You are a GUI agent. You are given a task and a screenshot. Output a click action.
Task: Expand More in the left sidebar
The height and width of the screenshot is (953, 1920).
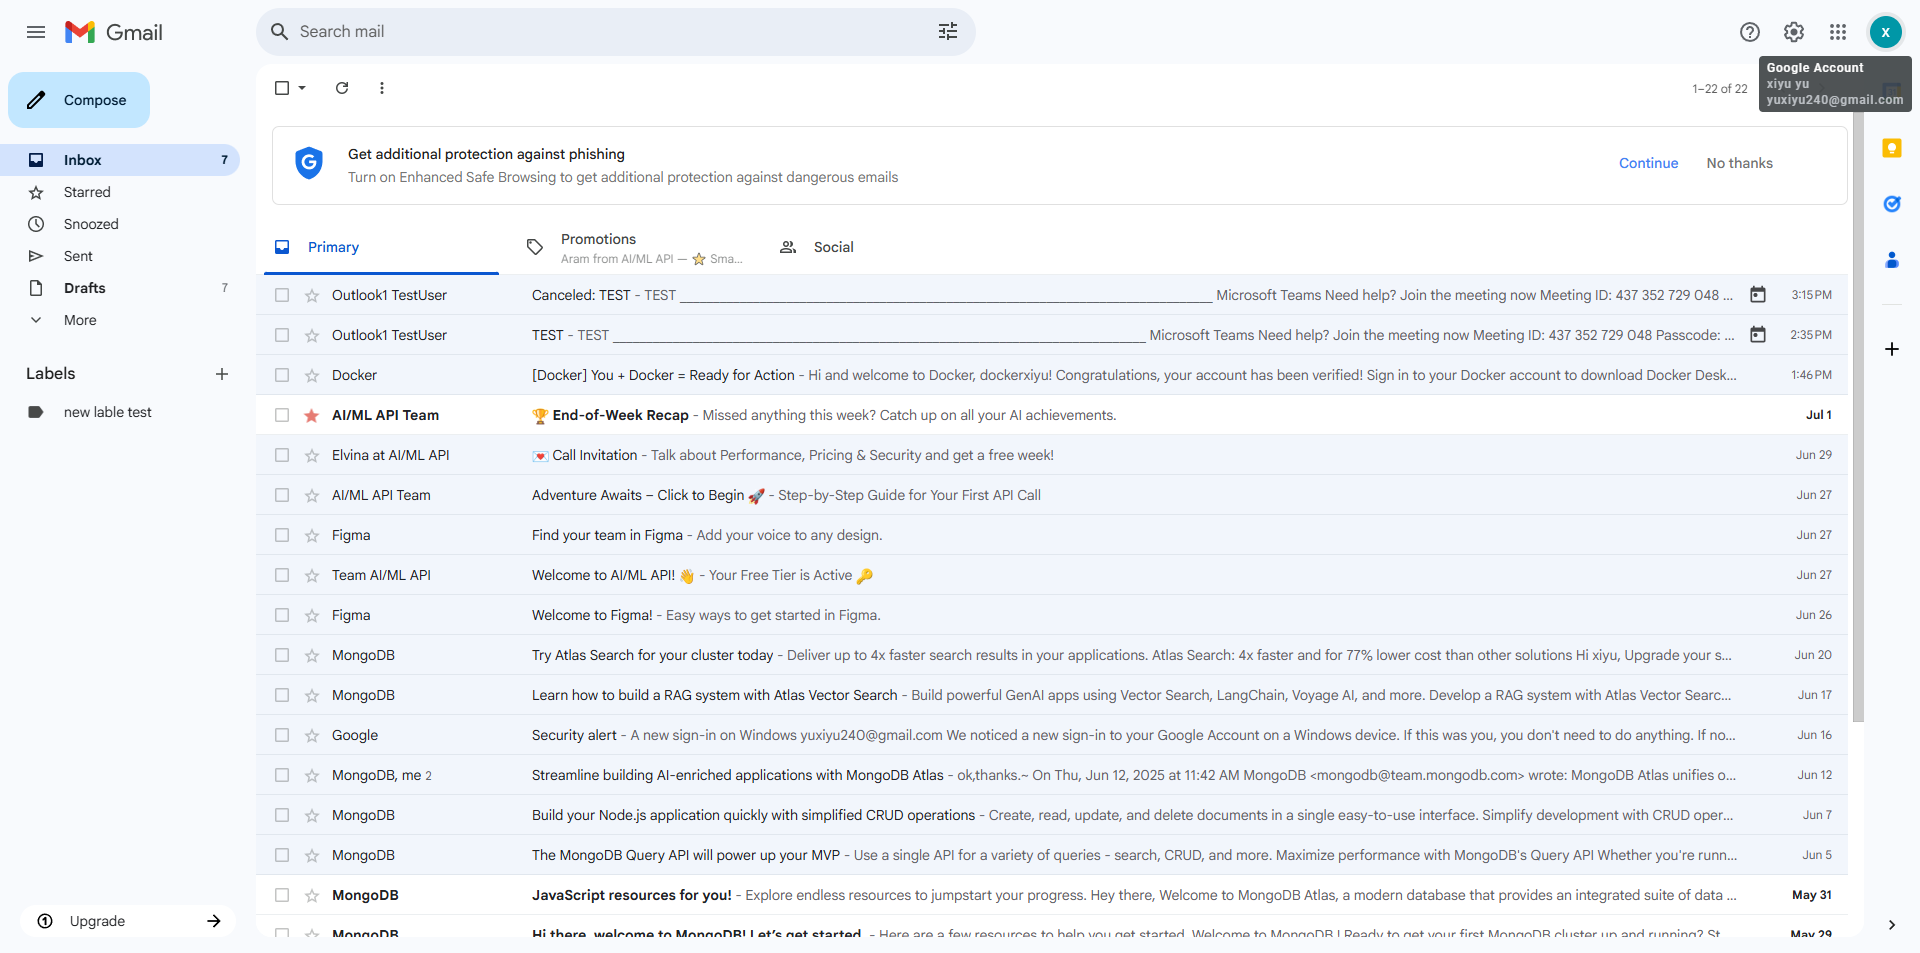pyautogui.click(x=80, y=320)
